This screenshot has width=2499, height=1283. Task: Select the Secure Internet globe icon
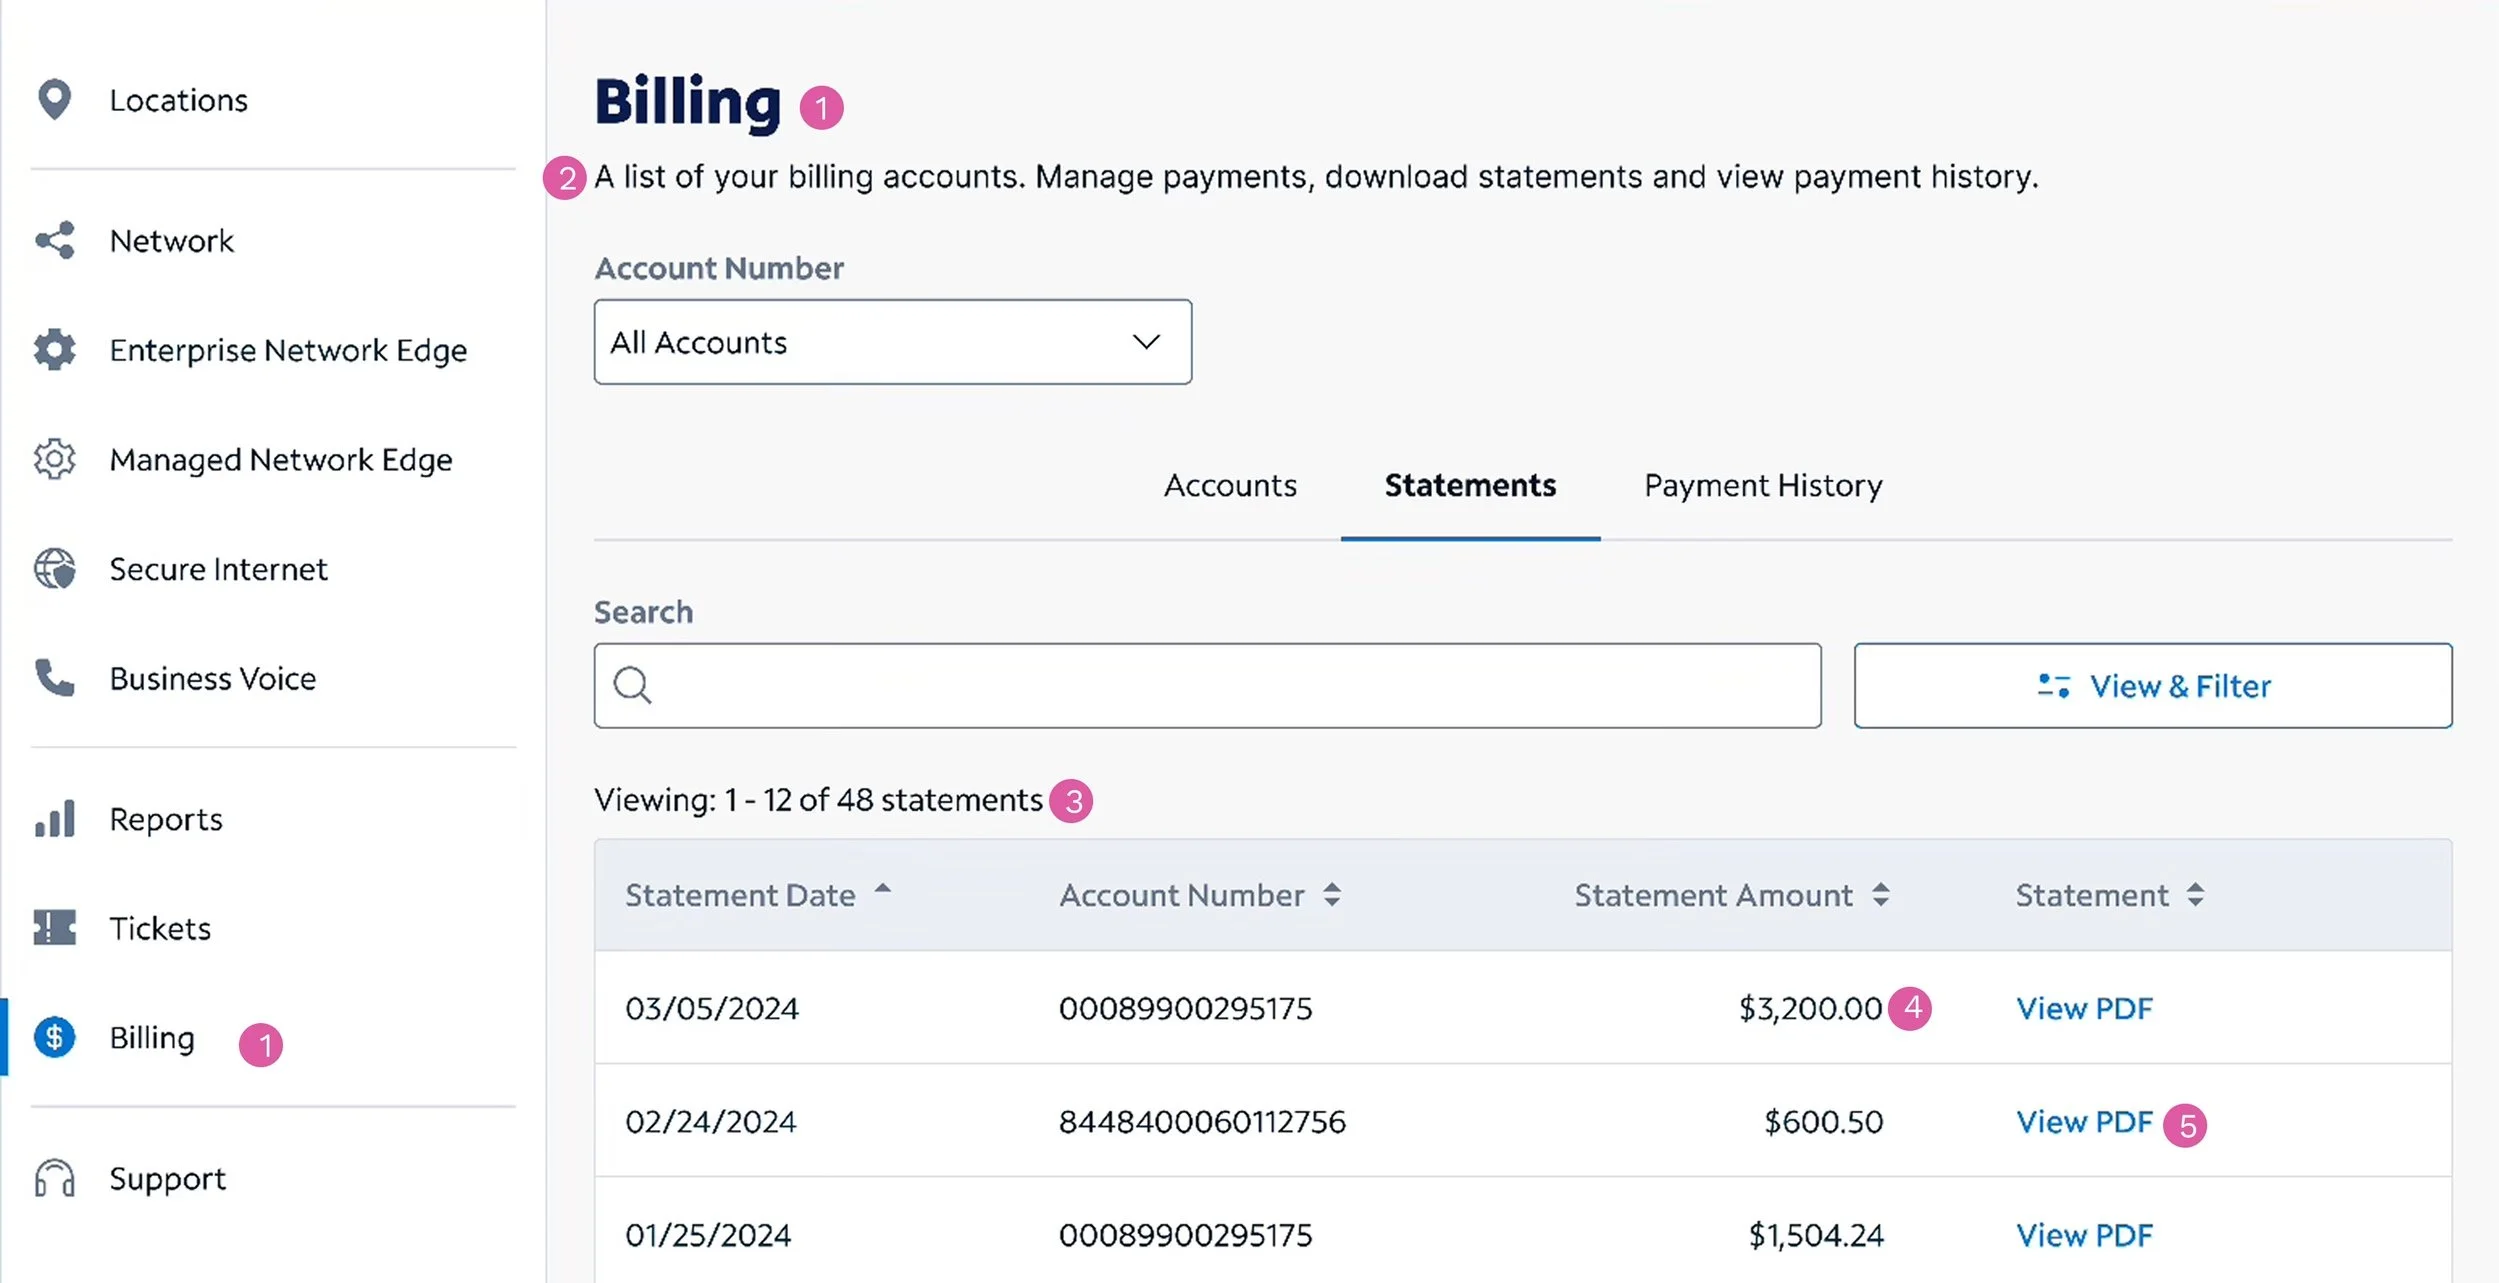[53, 568]
